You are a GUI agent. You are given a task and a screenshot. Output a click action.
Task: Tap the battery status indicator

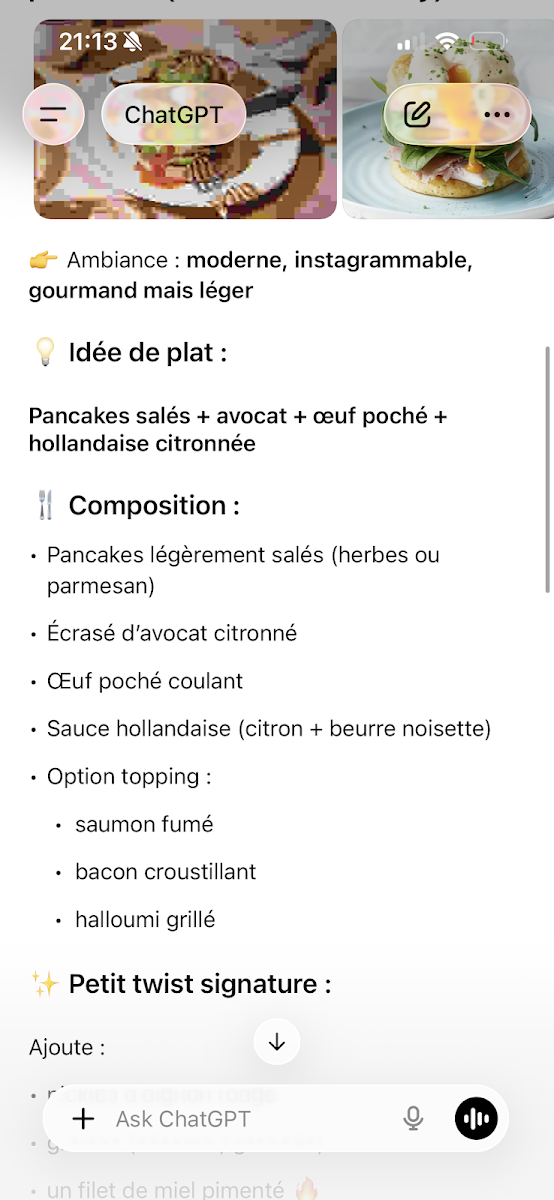pos(489,42)
